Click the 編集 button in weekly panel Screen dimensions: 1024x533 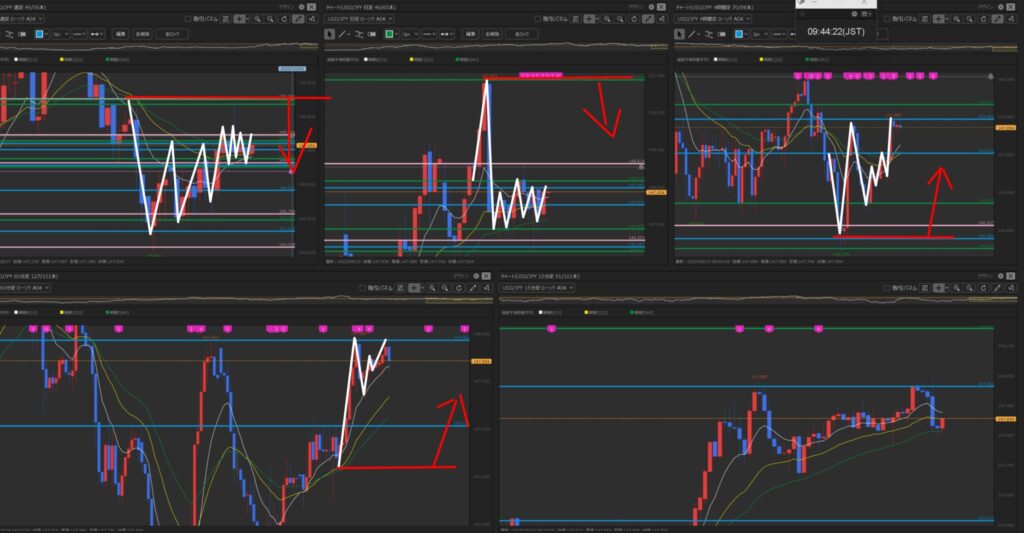pos(121,34)
